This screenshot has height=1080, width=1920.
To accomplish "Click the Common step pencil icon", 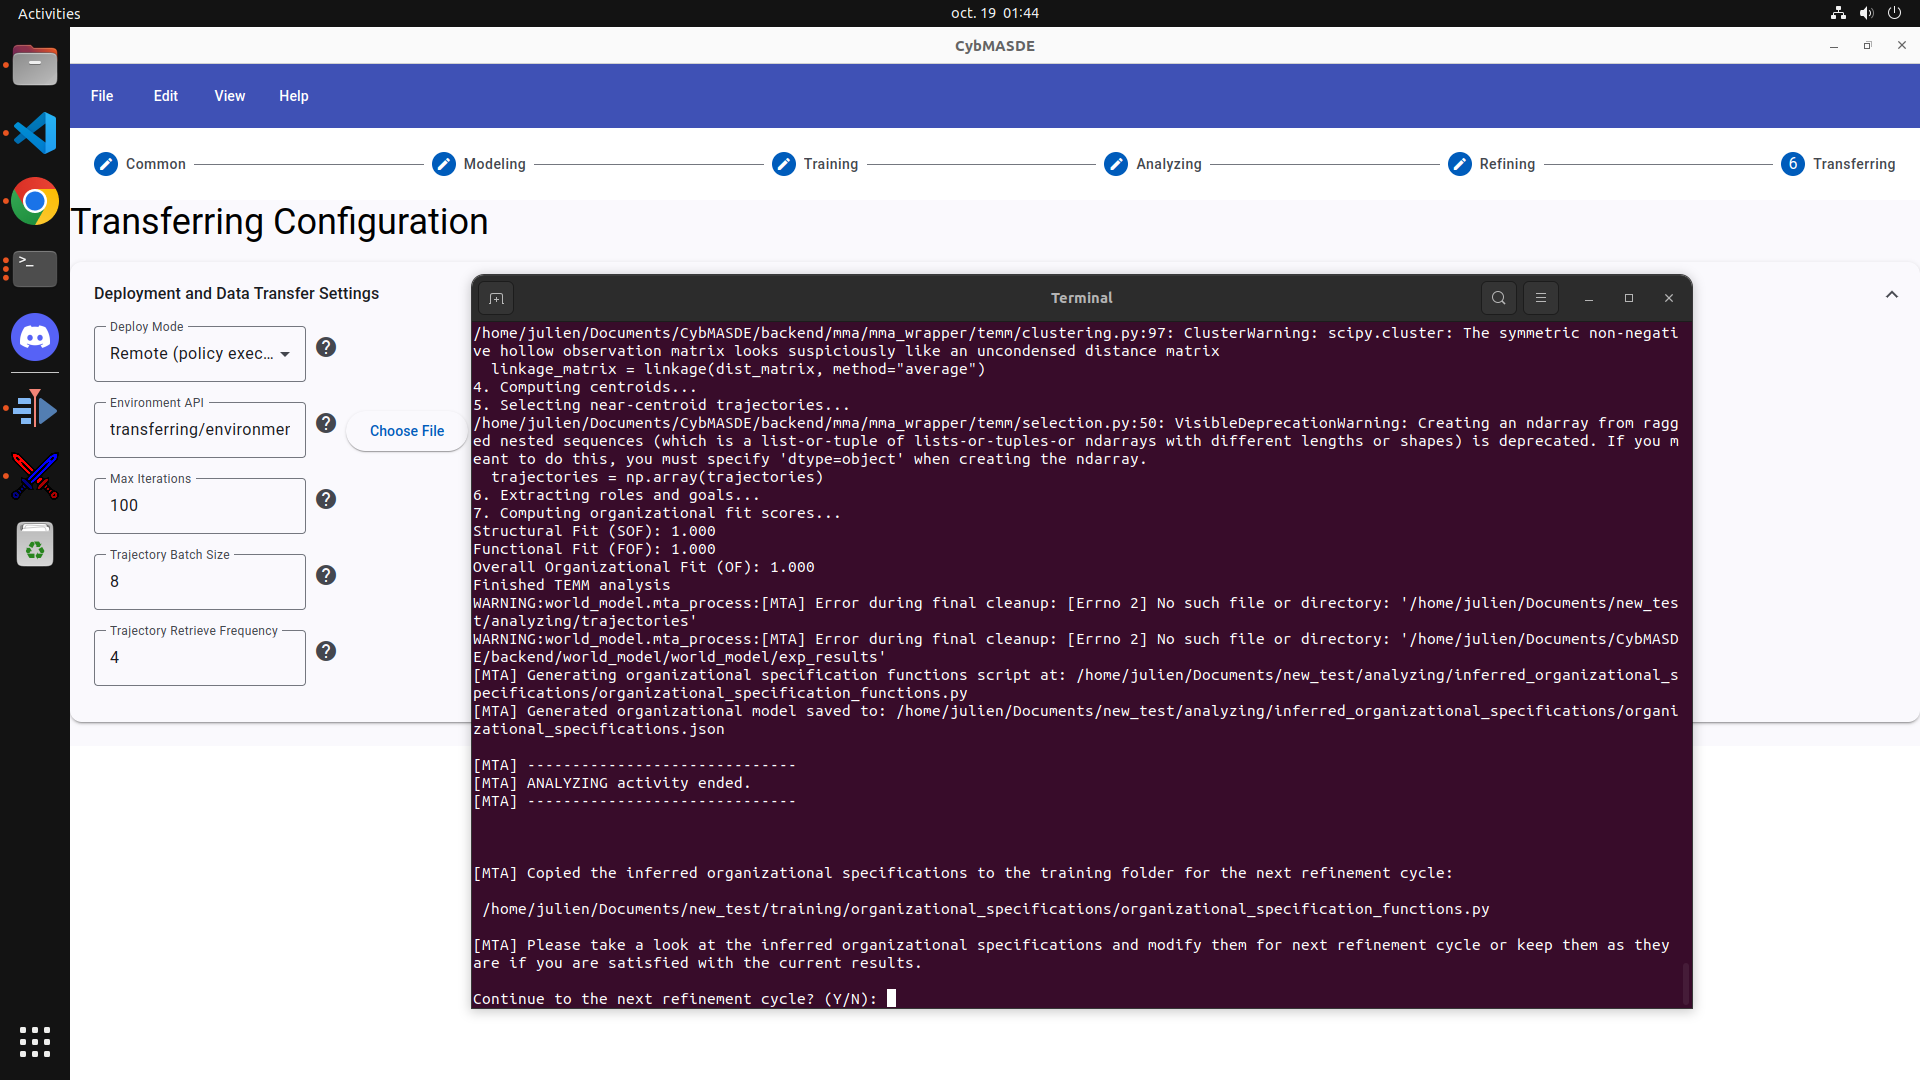I will pyautogui.click(x=106, y=164).
